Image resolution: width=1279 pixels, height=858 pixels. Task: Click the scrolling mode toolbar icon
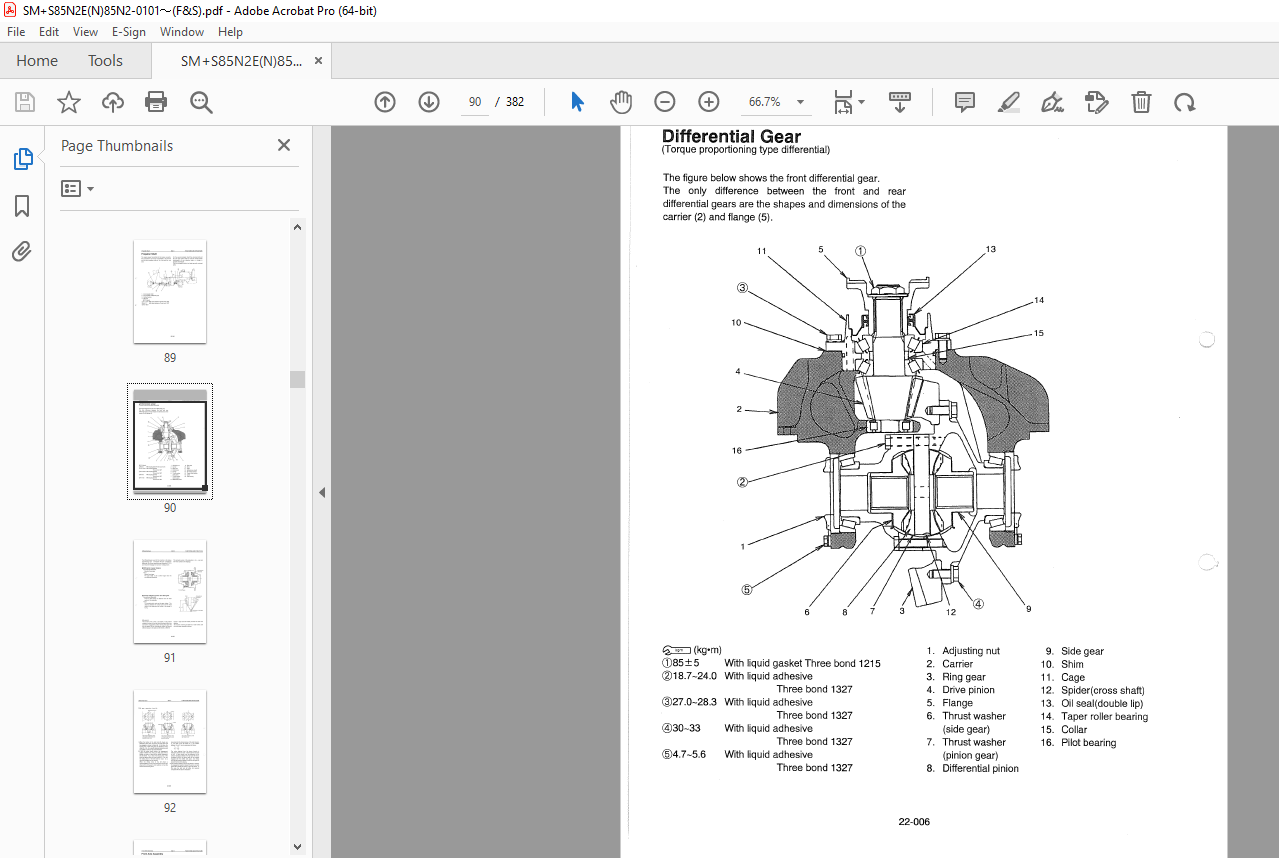pyautogui.click(x=899, y=102)
